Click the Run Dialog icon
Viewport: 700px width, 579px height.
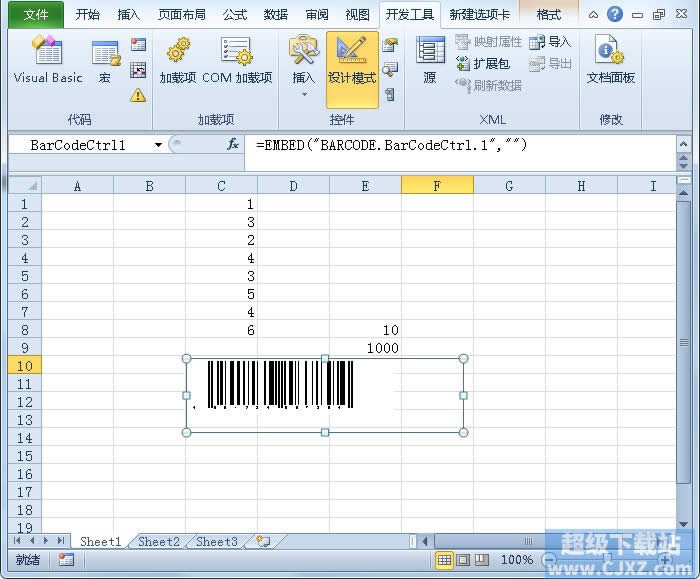(x=390, y=94)
